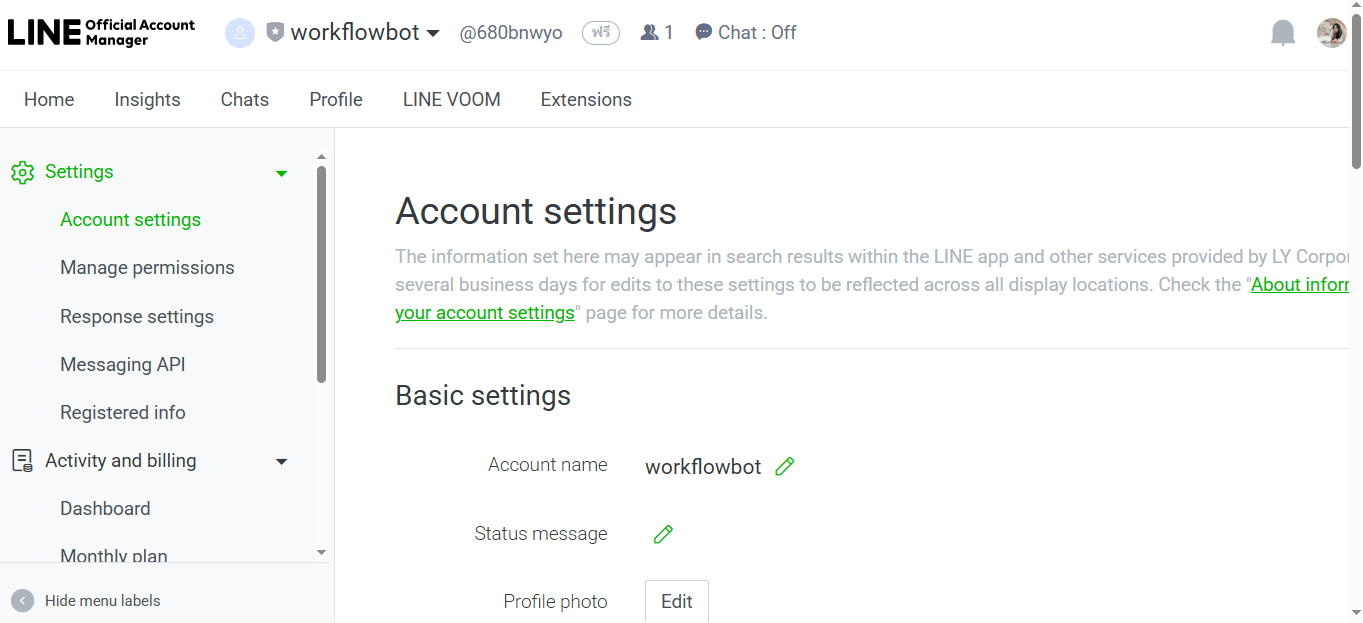Click the LINE Official Account Manager logo
Screen dimensions: 1363x623
[101, 32]
